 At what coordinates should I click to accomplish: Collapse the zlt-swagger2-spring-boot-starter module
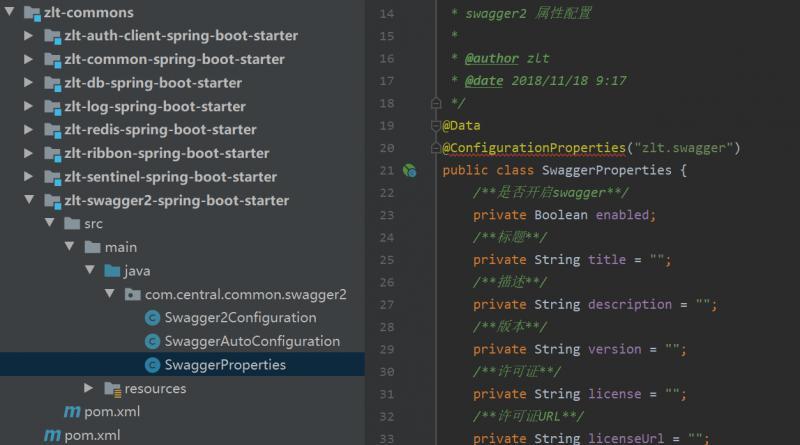[x=28, y=201]
